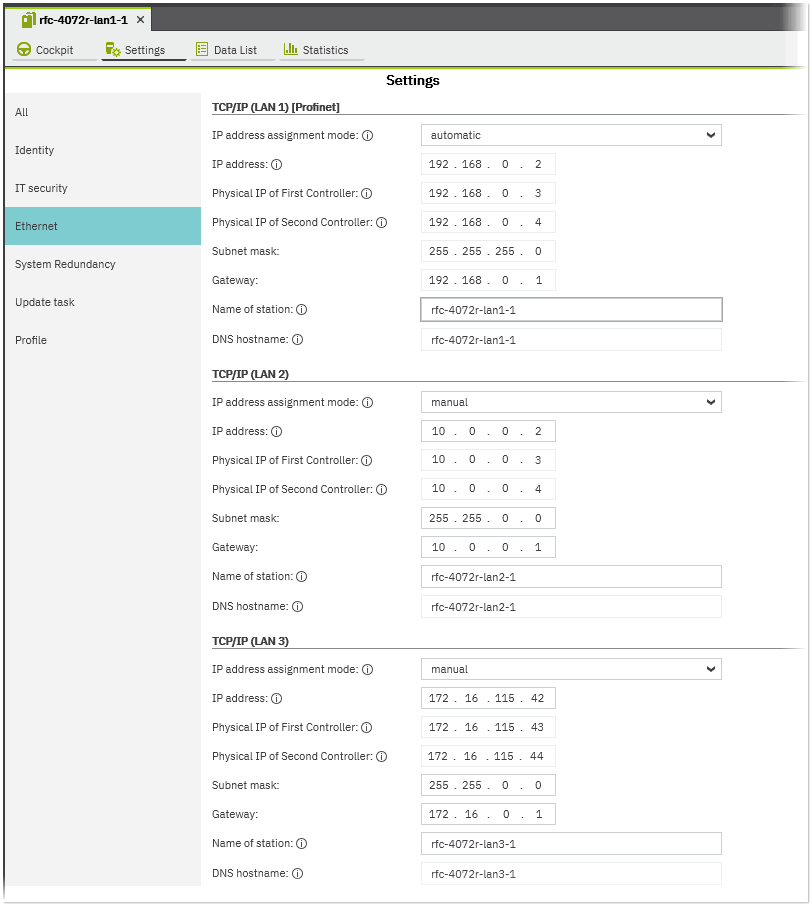Show info for LAN 1 IP address
This screenshot has width=812, height=906.
(x=277, y=165)
